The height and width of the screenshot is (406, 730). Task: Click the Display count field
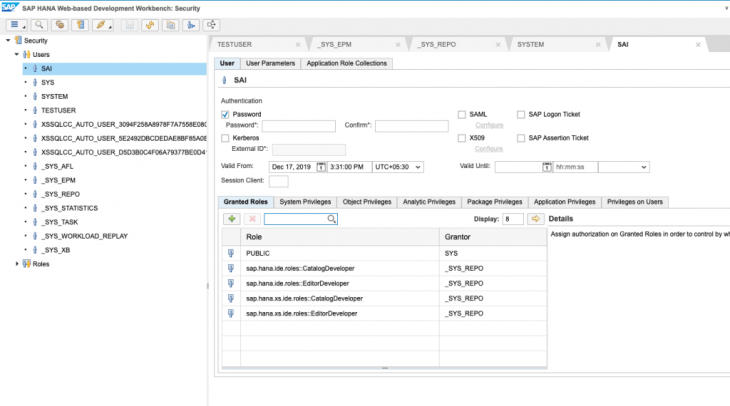(513, 219)
